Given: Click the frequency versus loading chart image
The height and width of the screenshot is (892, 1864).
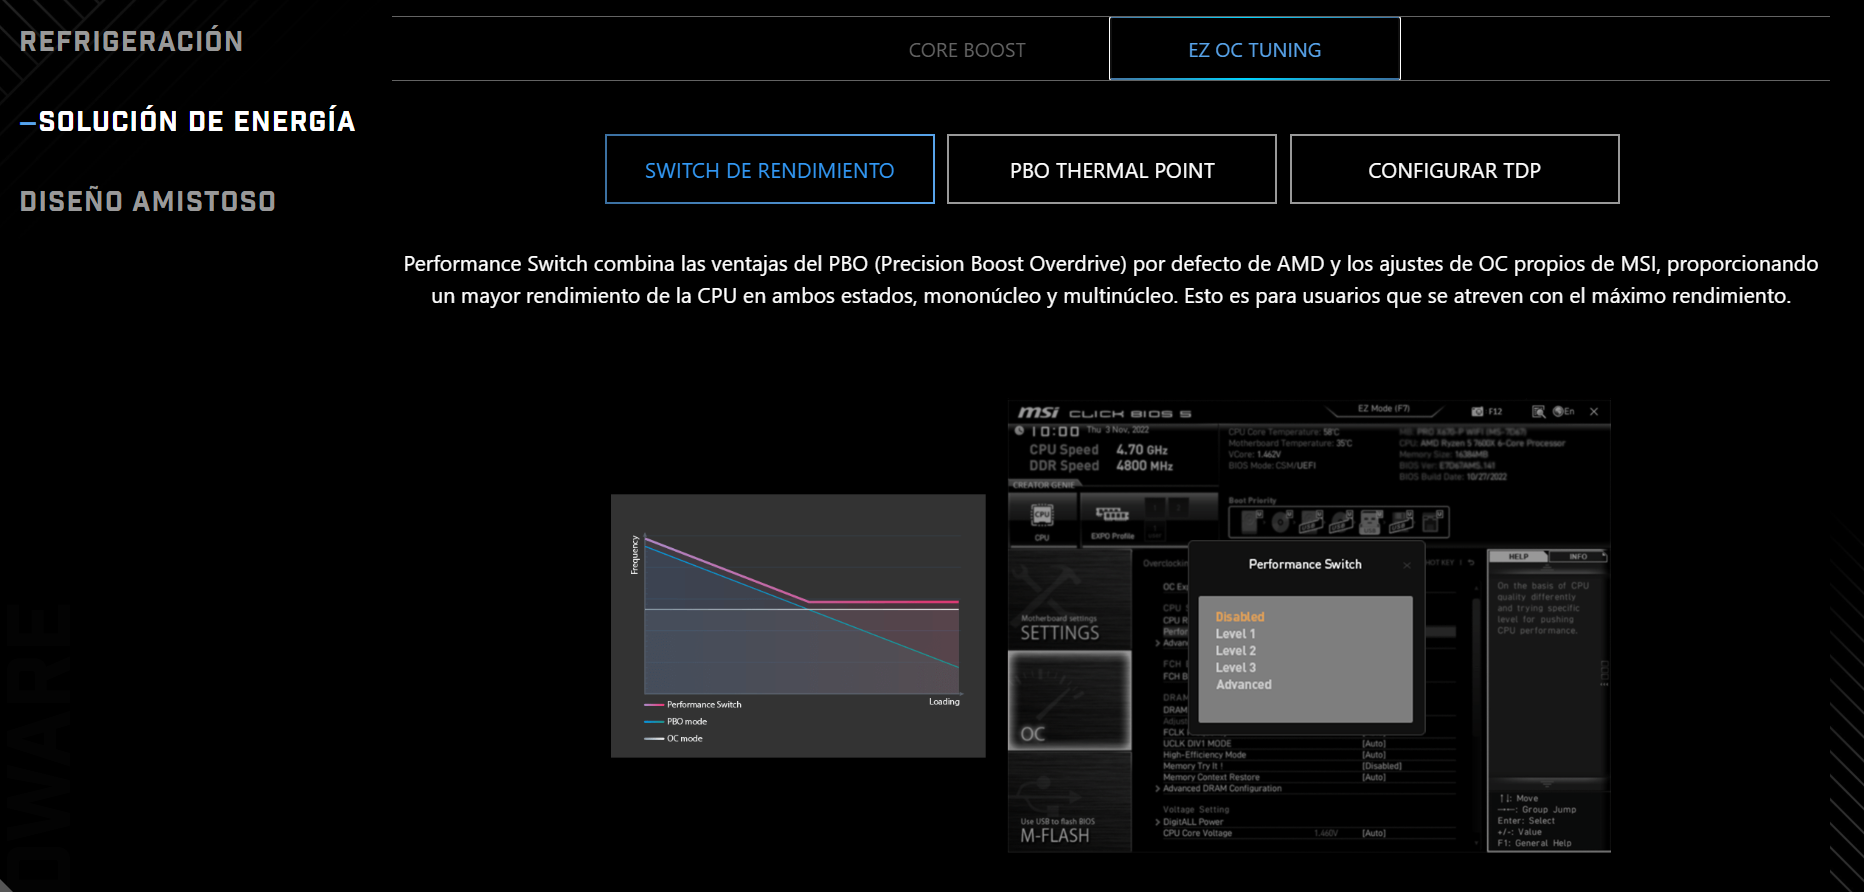Looking at the screenshot, I should 798,626.
